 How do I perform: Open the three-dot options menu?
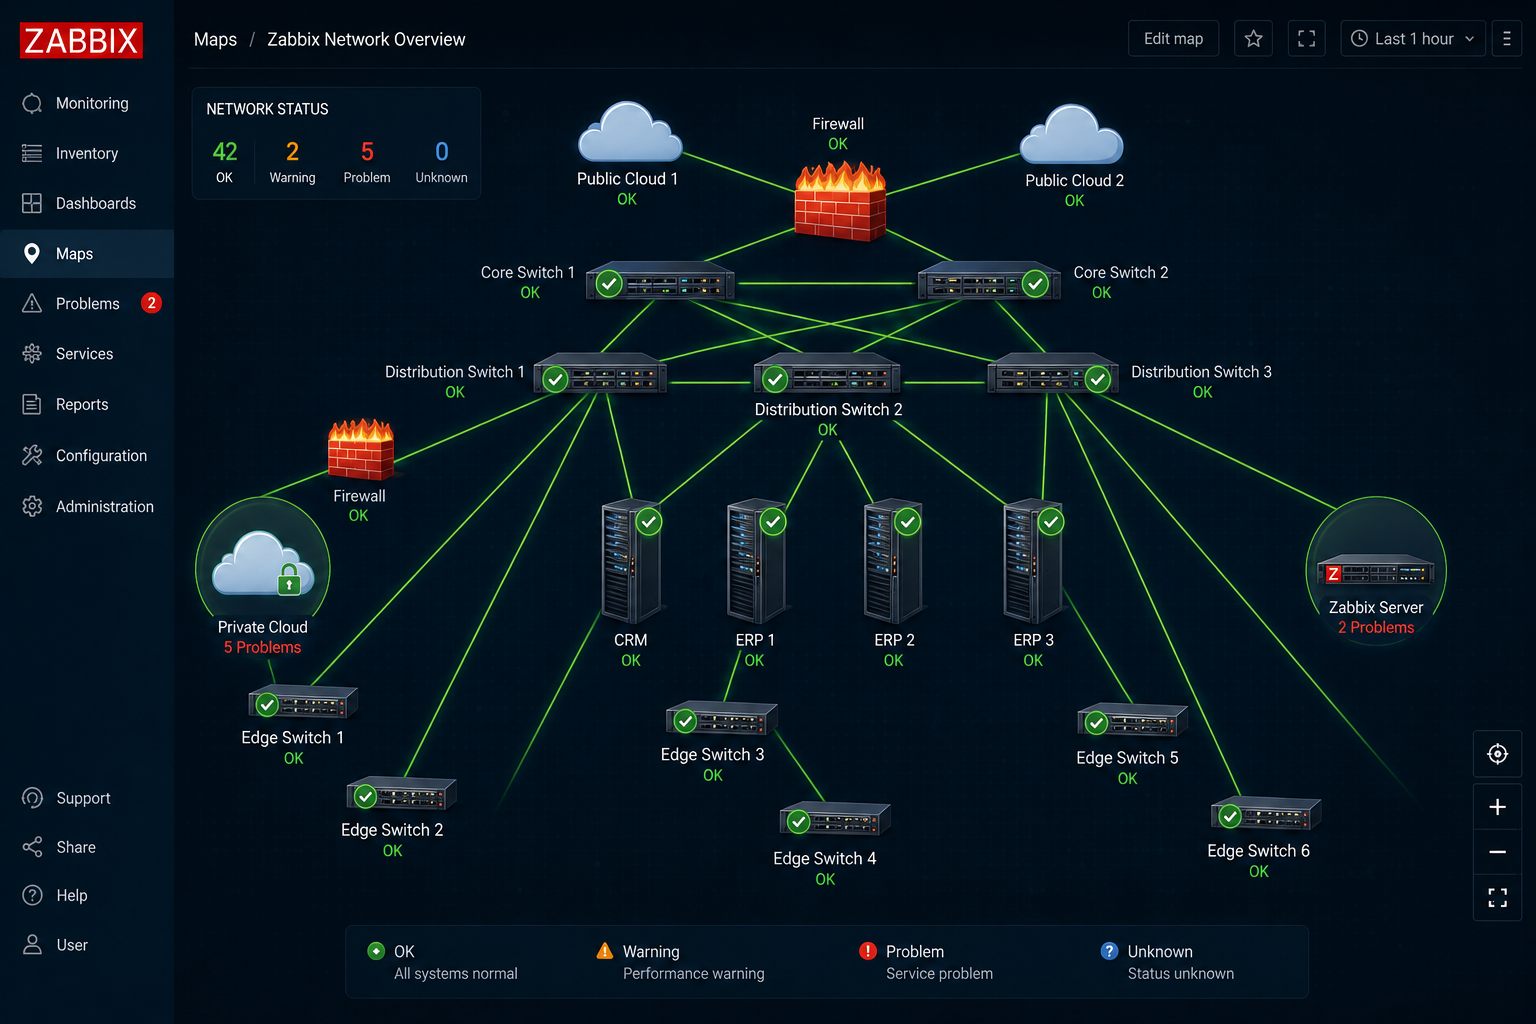tap(1507, 38)
